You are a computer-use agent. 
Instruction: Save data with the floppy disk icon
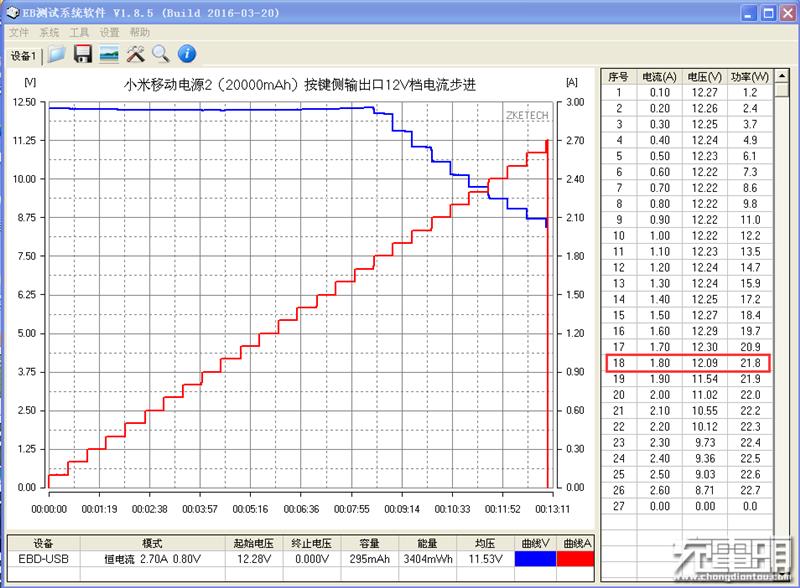83,54
